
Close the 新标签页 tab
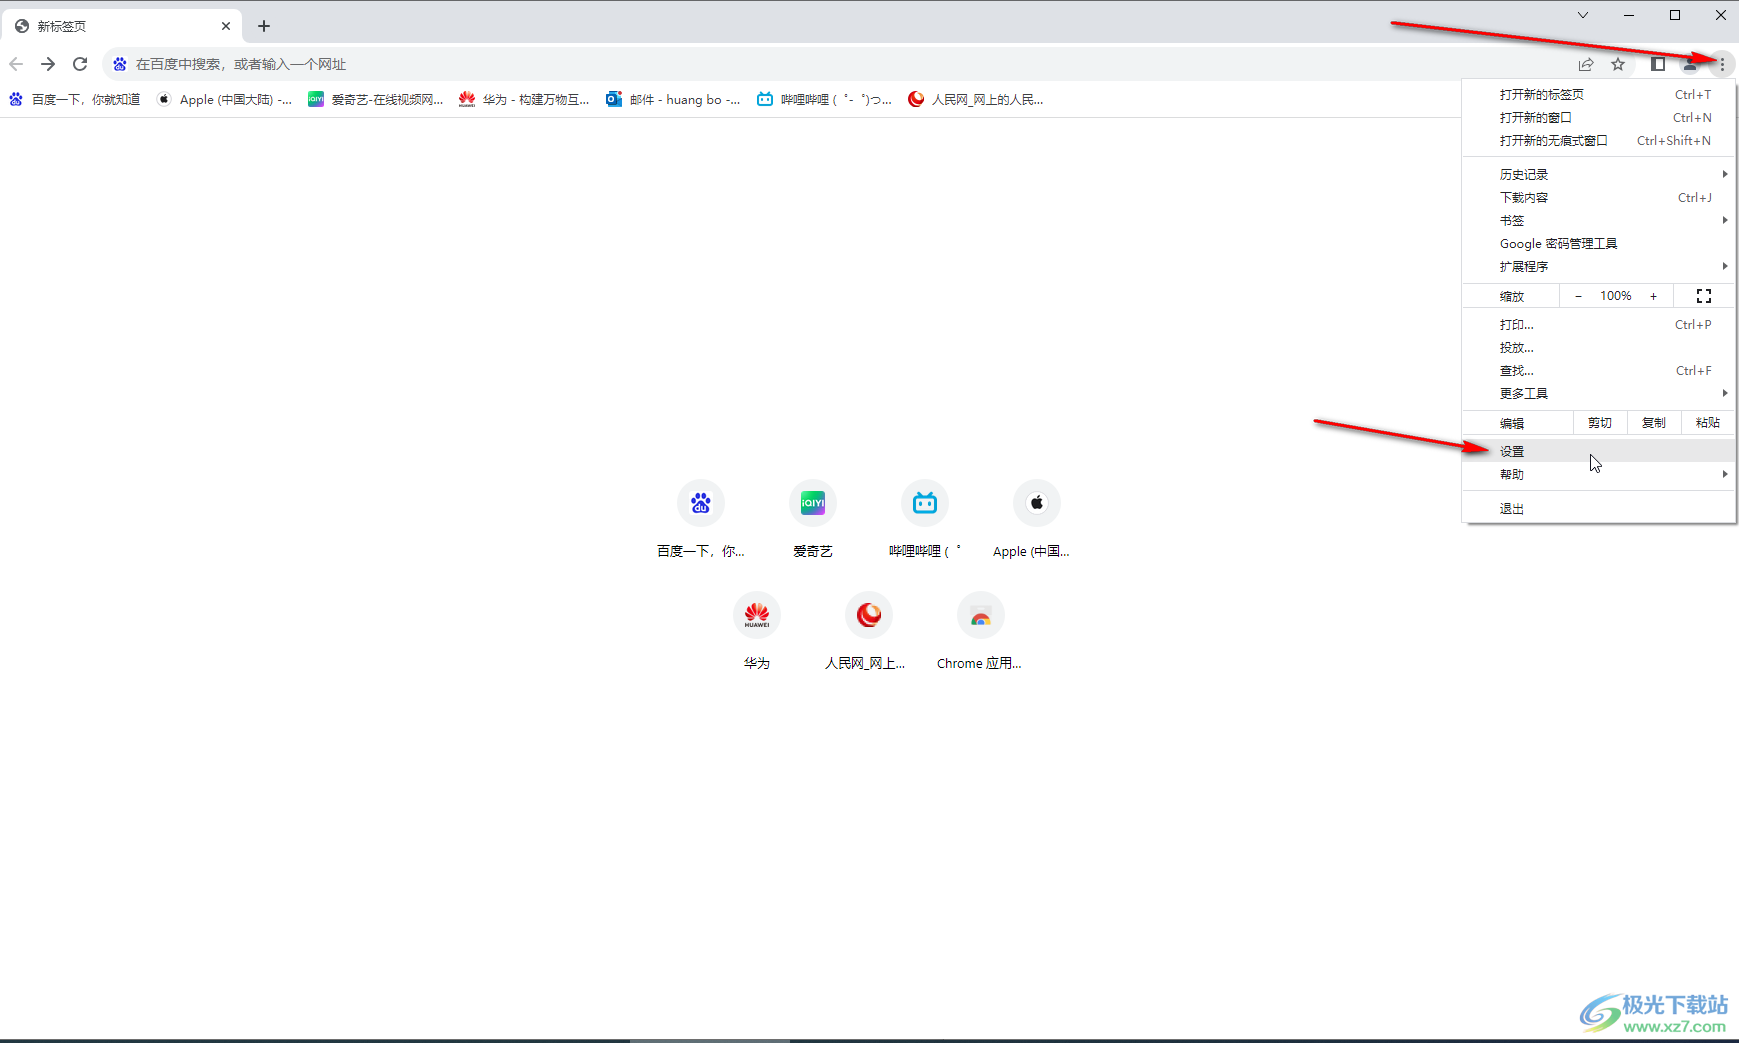pos(226,26)
